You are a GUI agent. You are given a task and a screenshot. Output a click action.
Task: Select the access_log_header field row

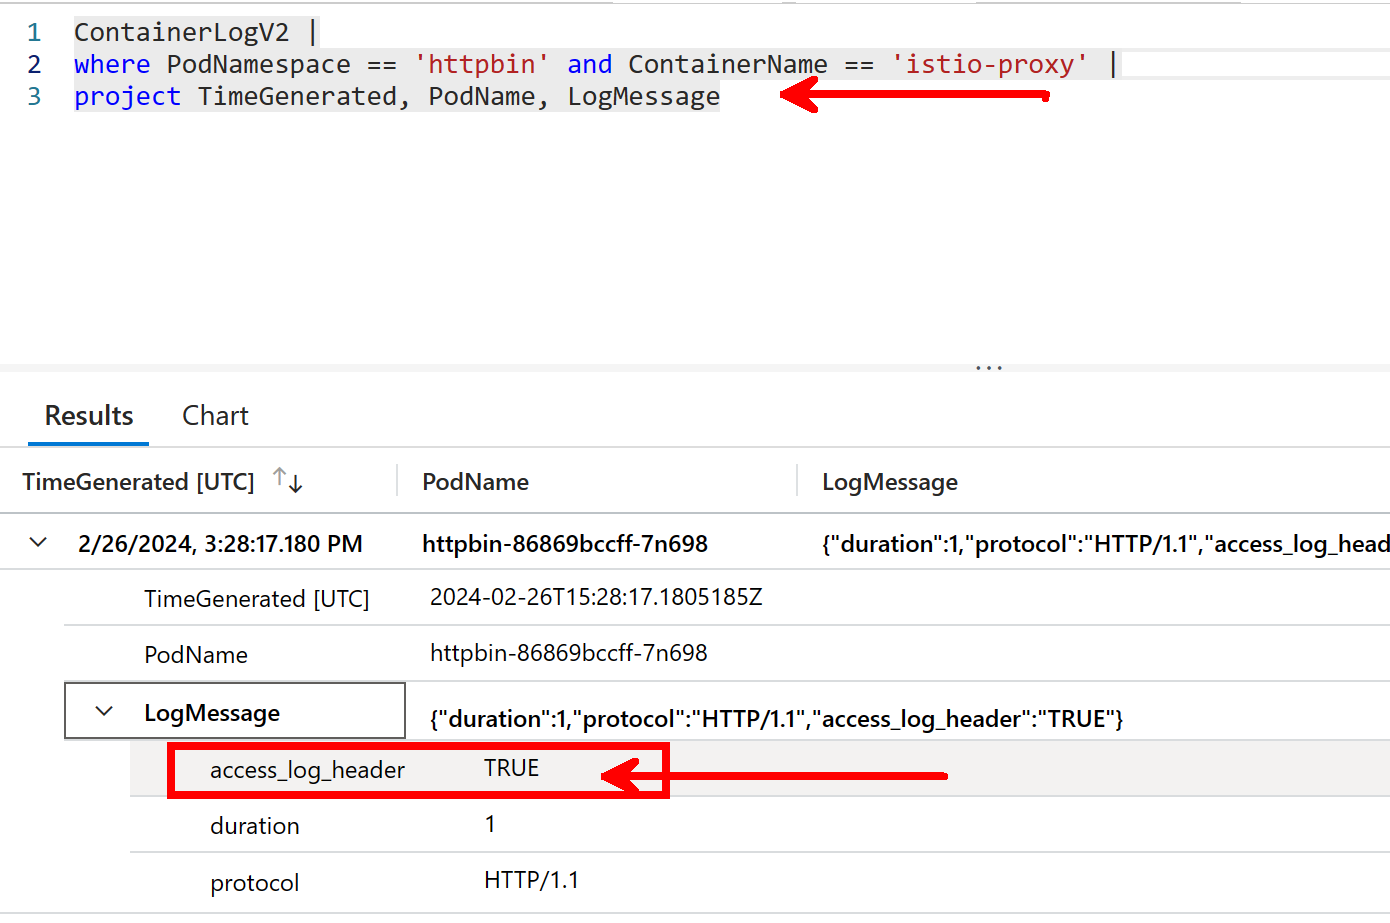pyautogui.click(x=307, y=770)
